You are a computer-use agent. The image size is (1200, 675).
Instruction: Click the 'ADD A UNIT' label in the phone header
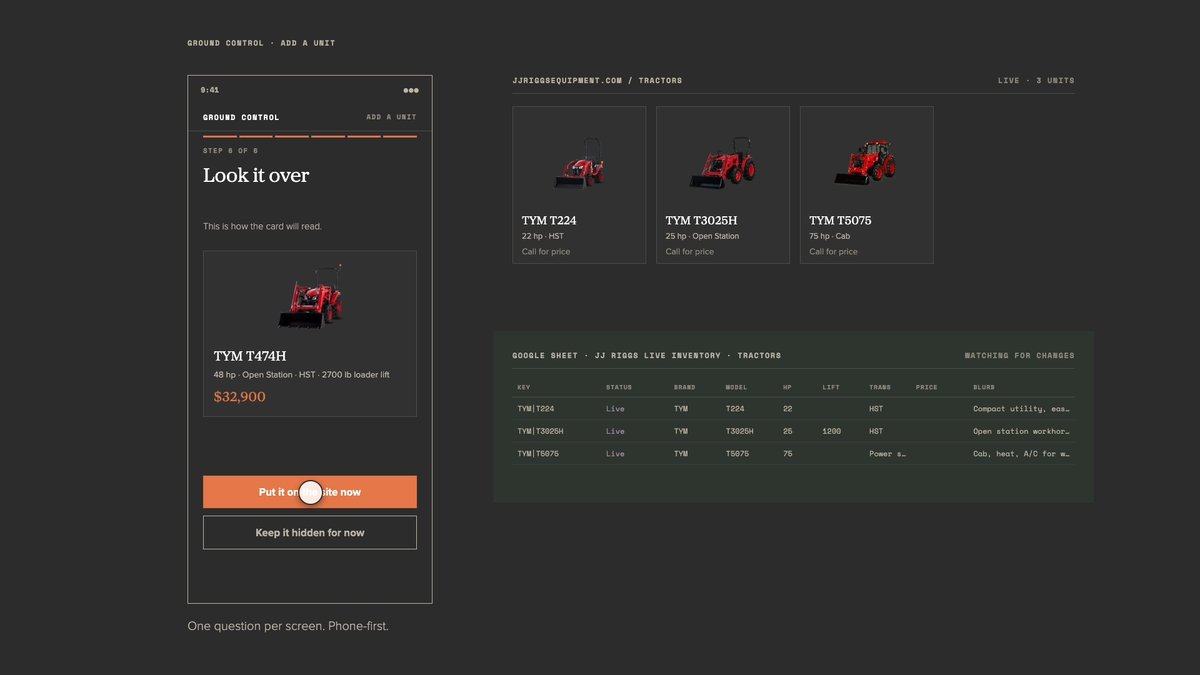(x=391, y=117)
